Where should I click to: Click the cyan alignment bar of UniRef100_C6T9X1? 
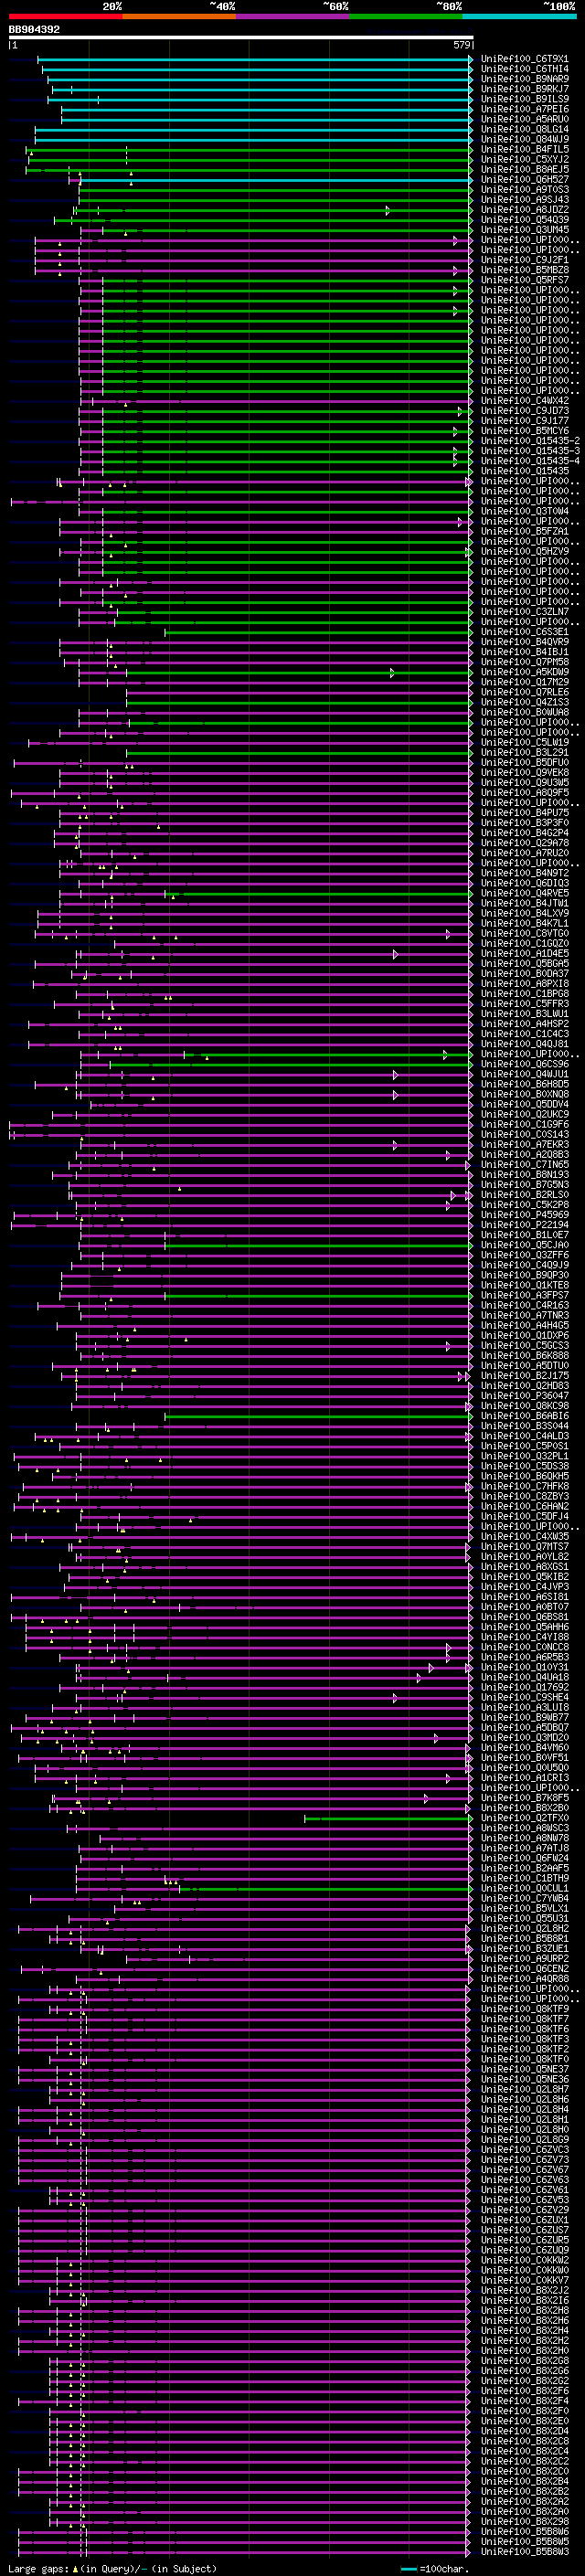coord(255,59)
